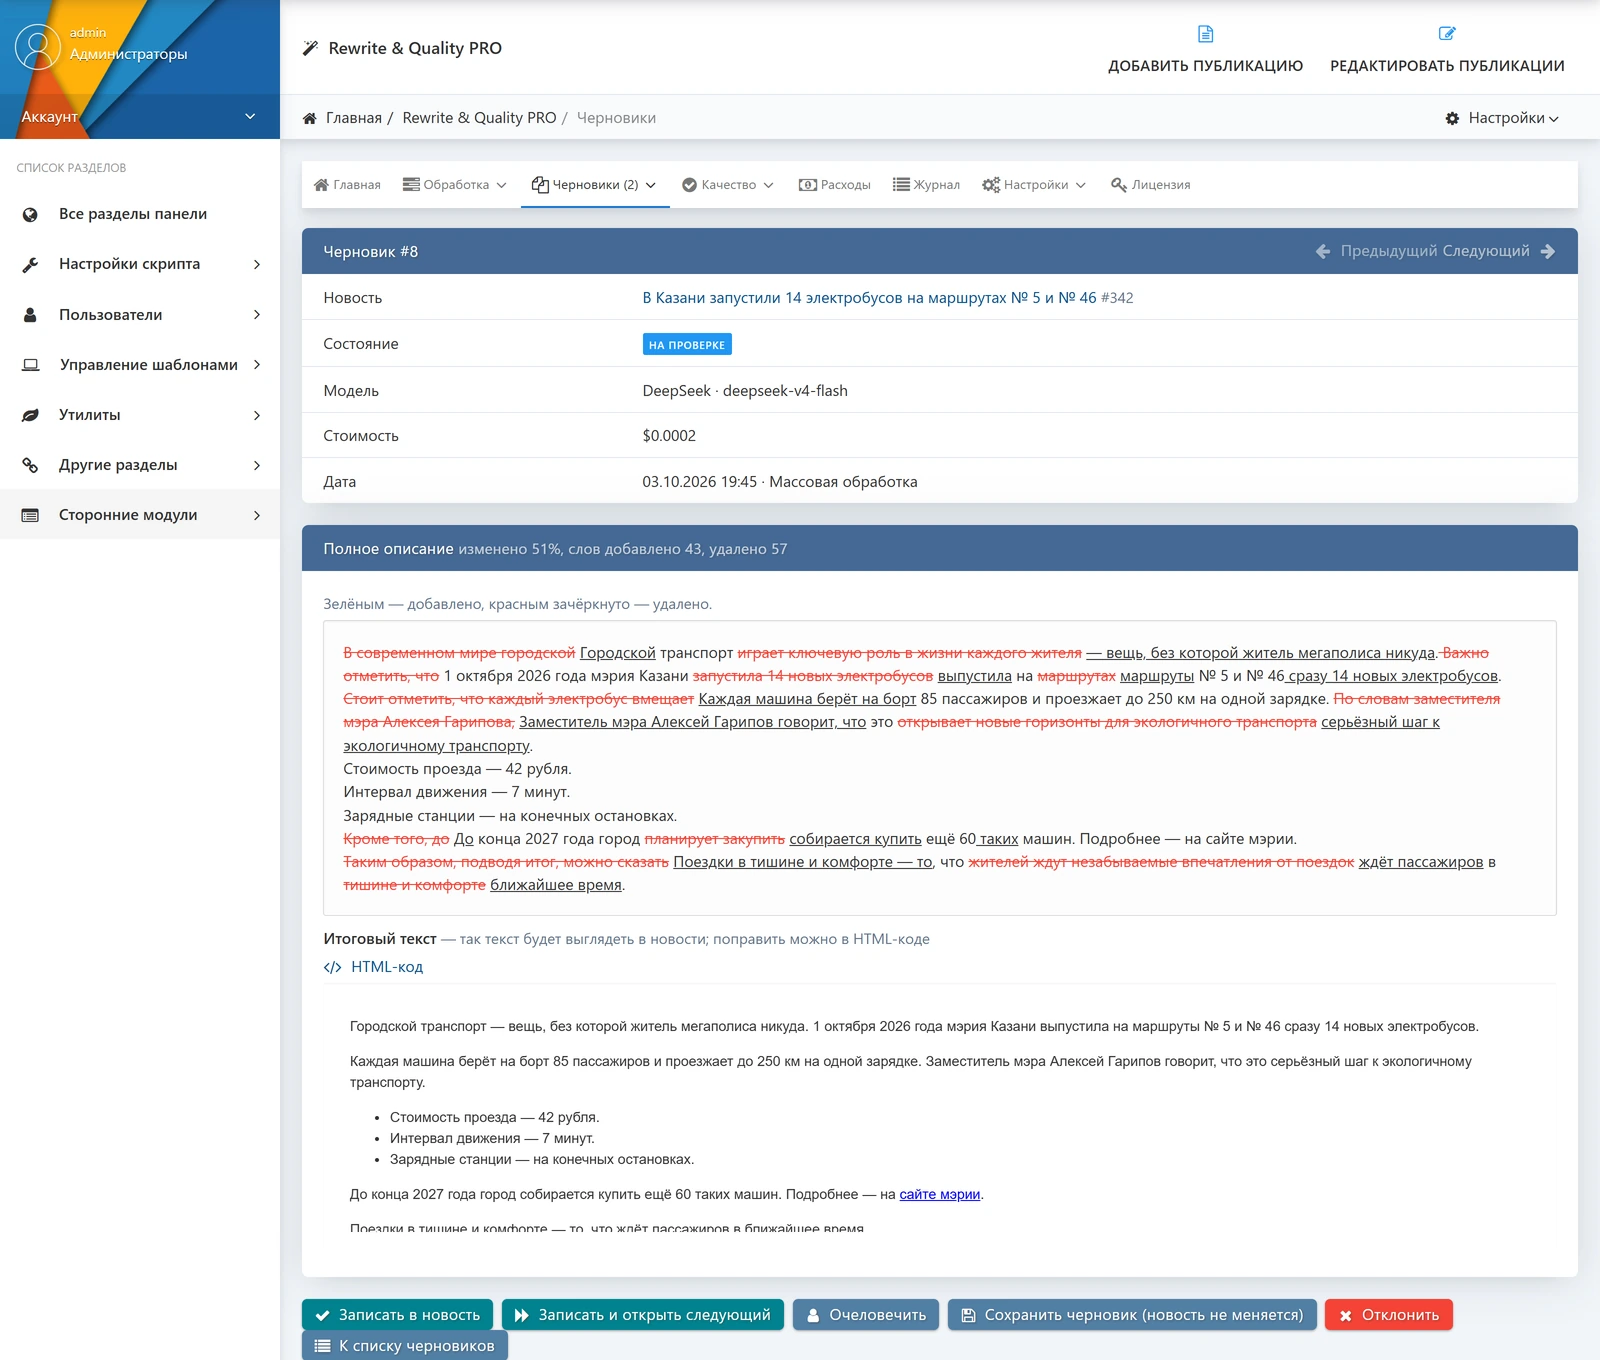Image resolution: width=1600 pixels, height=1360 pixels.
Task: Open Rewrite & Quality PRO breadcrumb link
Action: pos(479,118)
